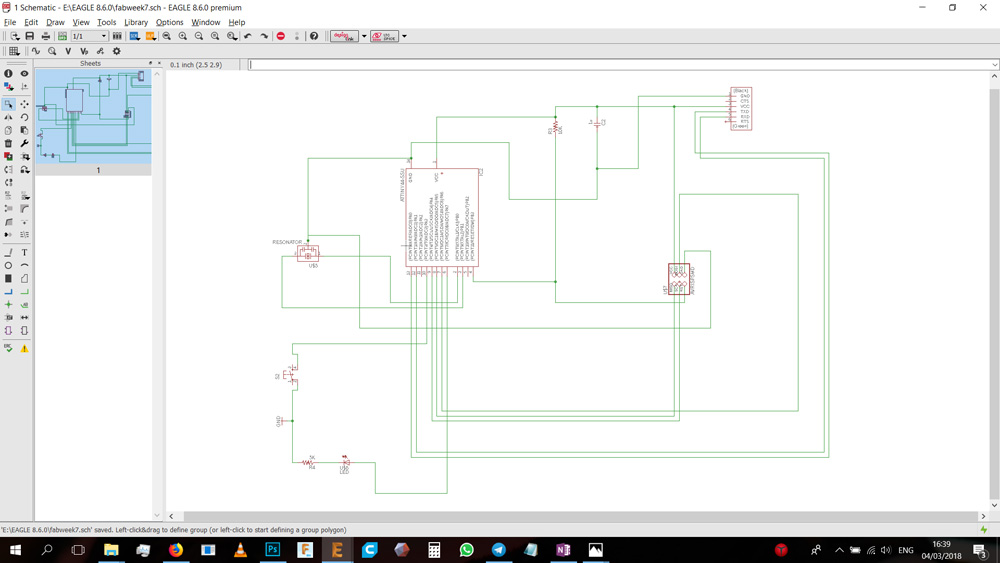This screenshot has width=1000, height=563.
Task: Expand the command line history dropdown
Action: point(994,64)
